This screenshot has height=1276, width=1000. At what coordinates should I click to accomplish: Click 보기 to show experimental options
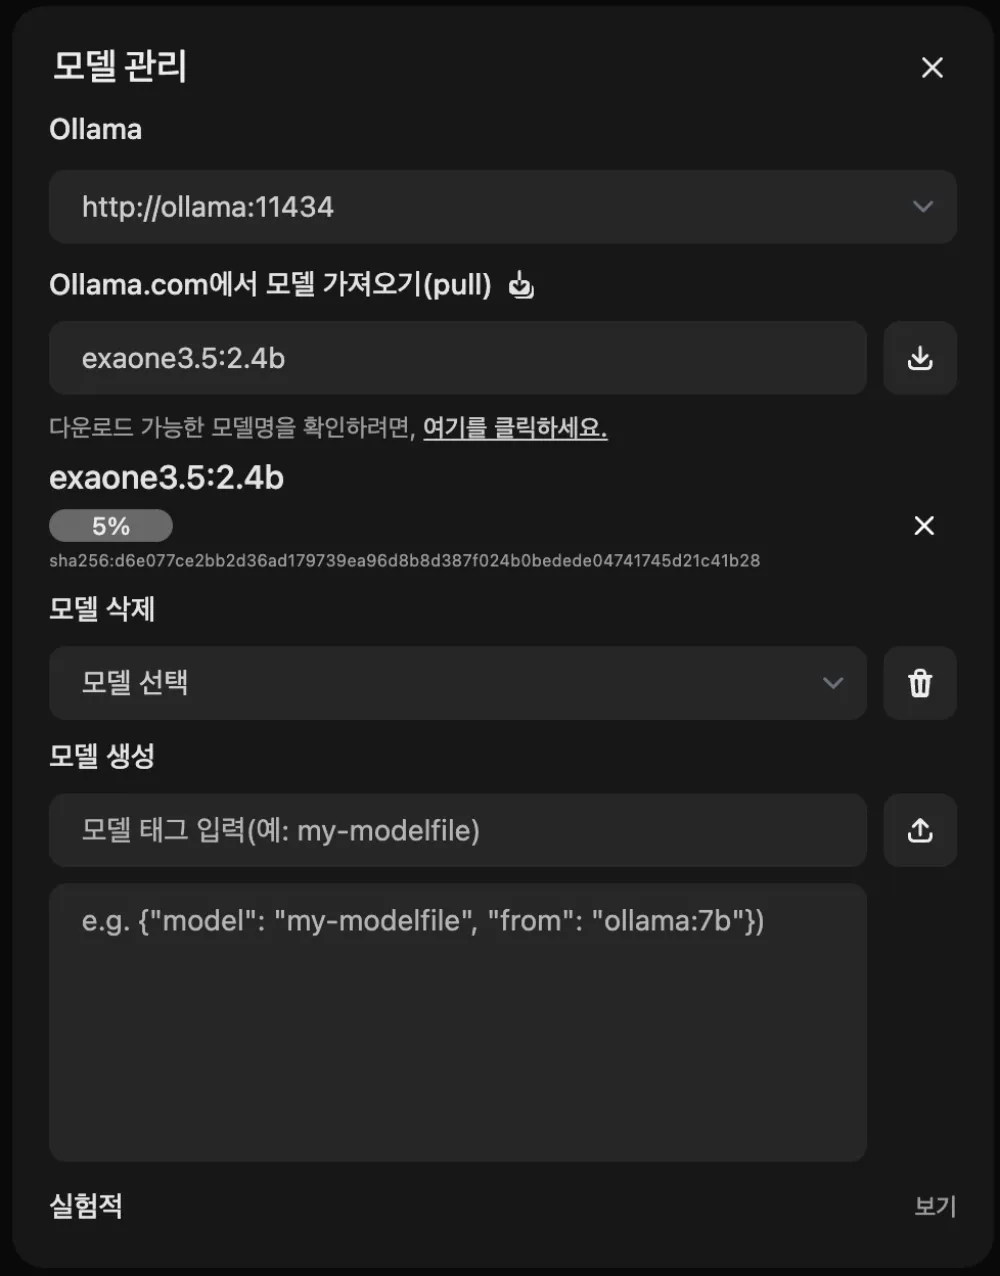tap(935, 1206)
